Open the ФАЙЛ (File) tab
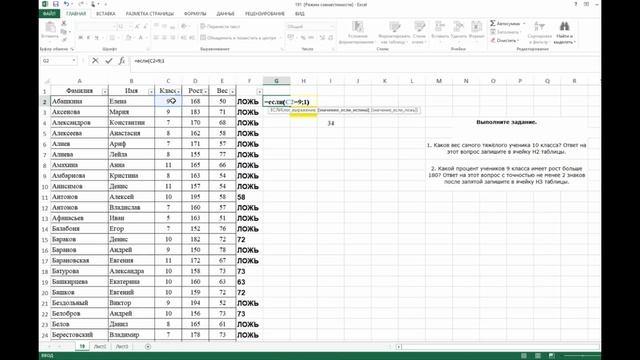Screen dimensions: 640x360 (49, 13)
